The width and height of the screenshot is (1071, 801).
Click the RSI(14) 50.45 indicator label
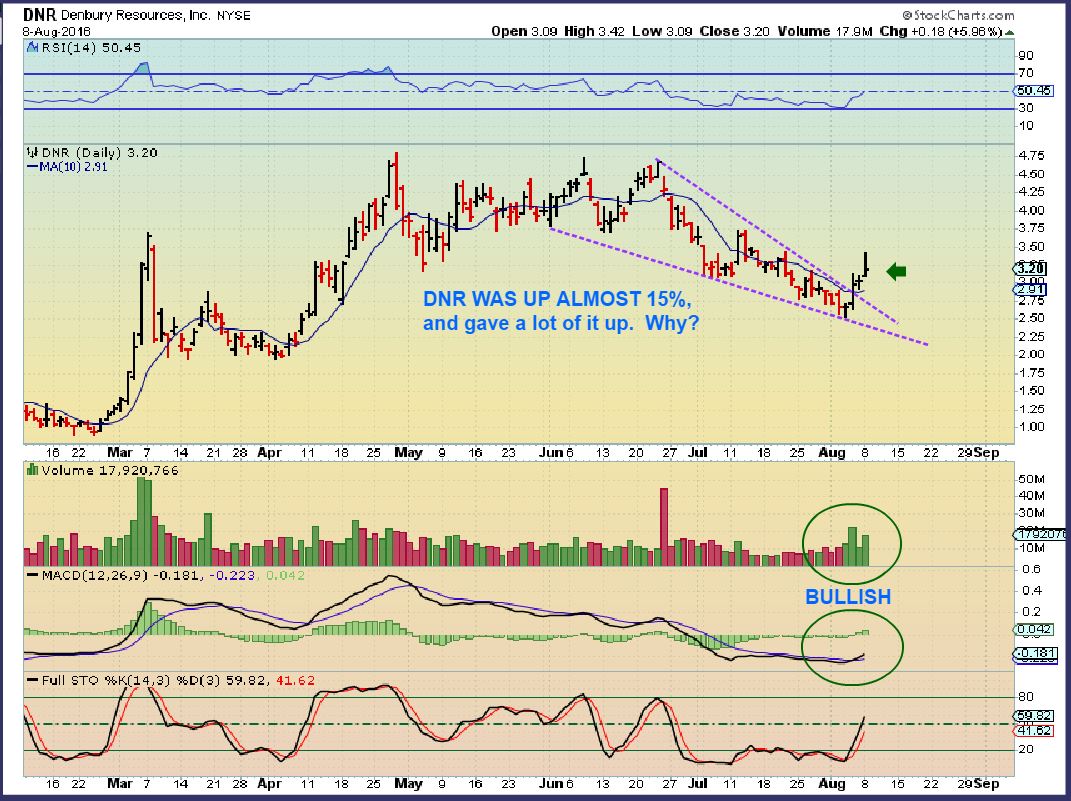(91, 47)
